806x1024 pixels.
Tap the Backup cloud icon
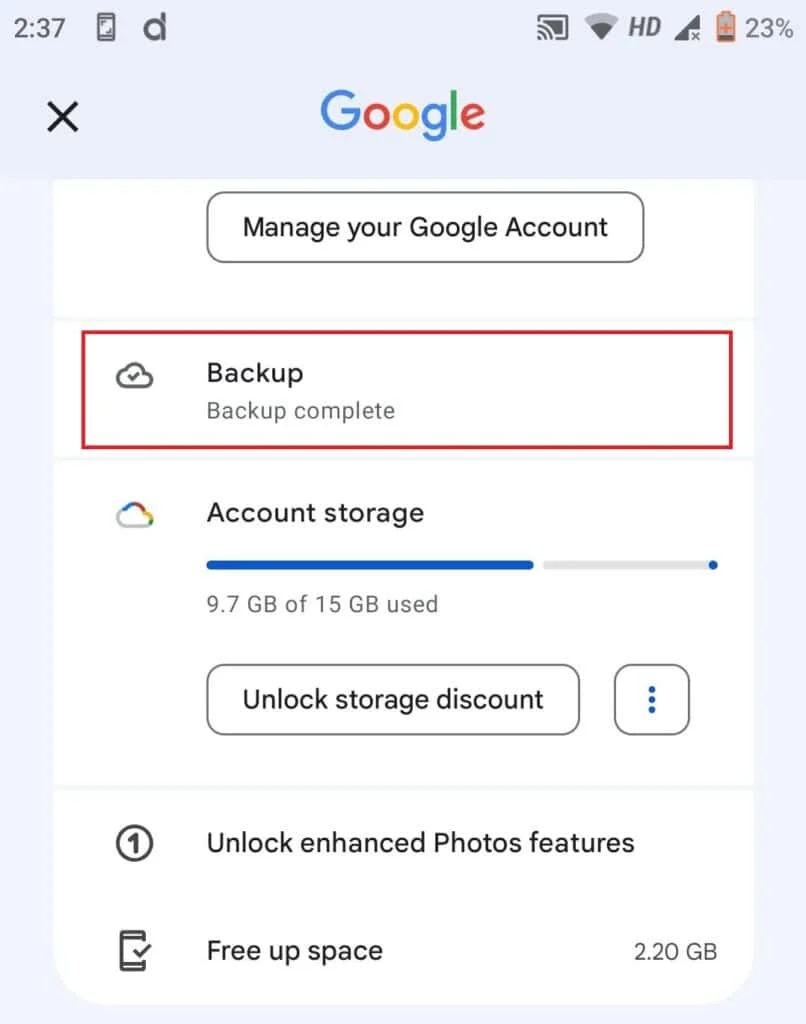(134, 376)
